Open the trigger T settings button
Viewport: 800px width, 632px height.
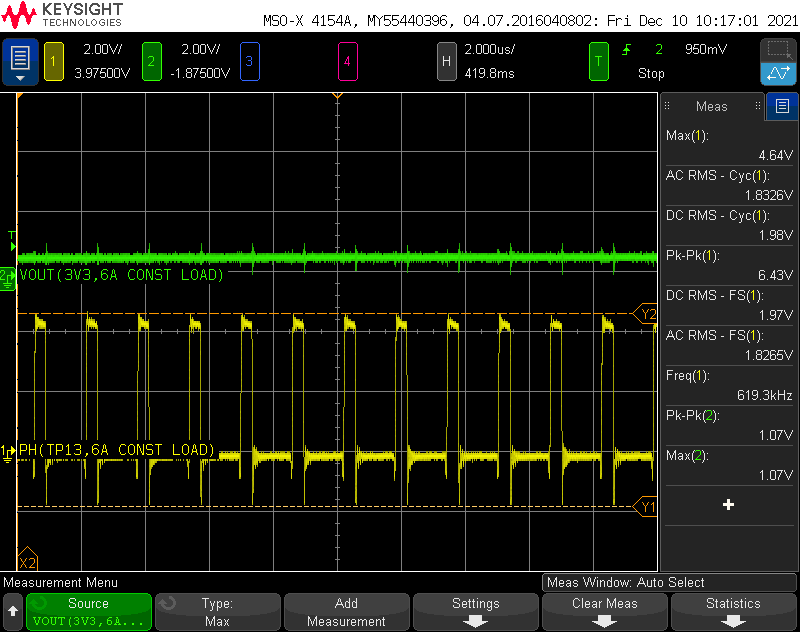point(598,62)
